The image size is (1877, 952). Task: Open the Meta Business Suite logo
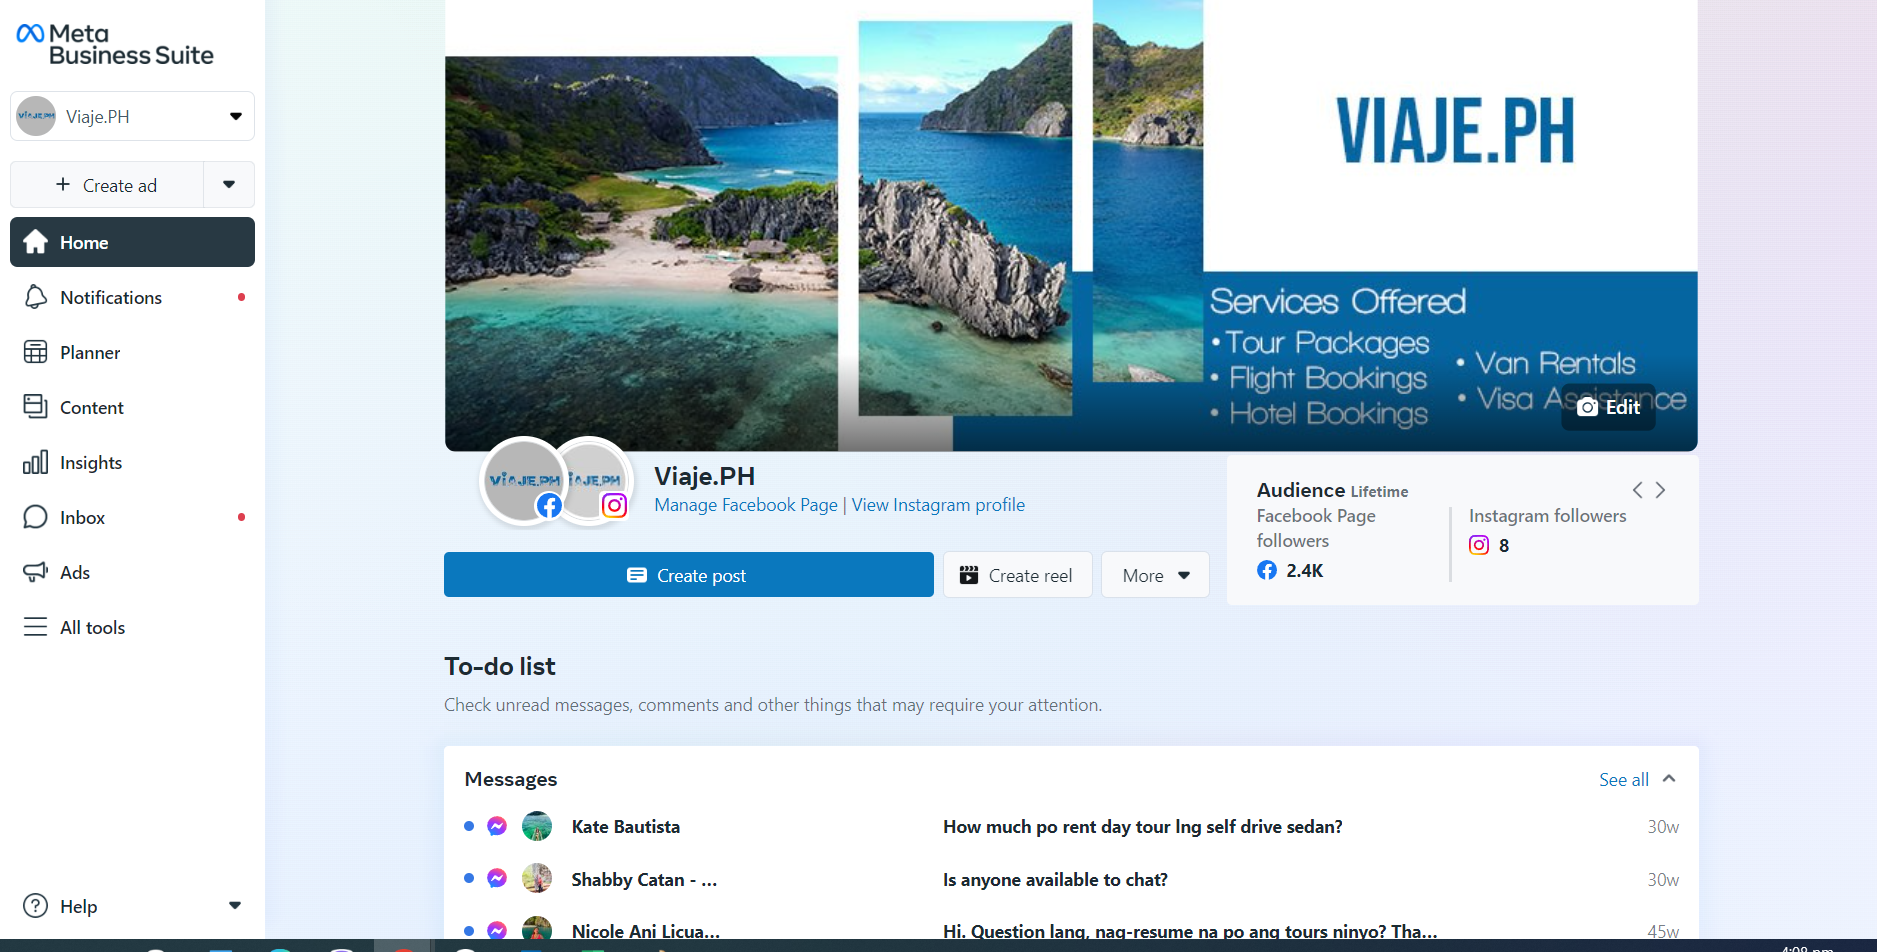[115, 44]
